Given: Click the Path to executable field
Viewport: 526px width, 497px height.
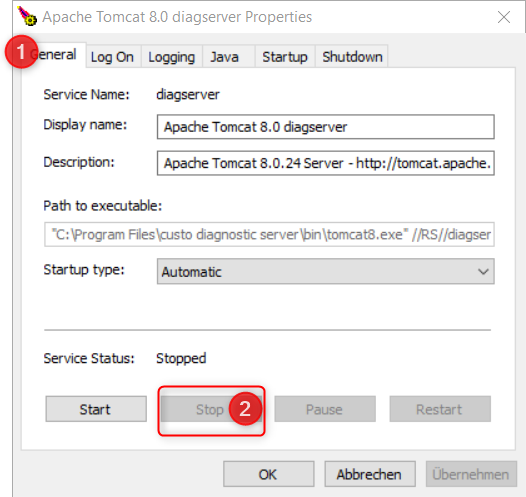Looking at the screenshot, I should 269,234.
